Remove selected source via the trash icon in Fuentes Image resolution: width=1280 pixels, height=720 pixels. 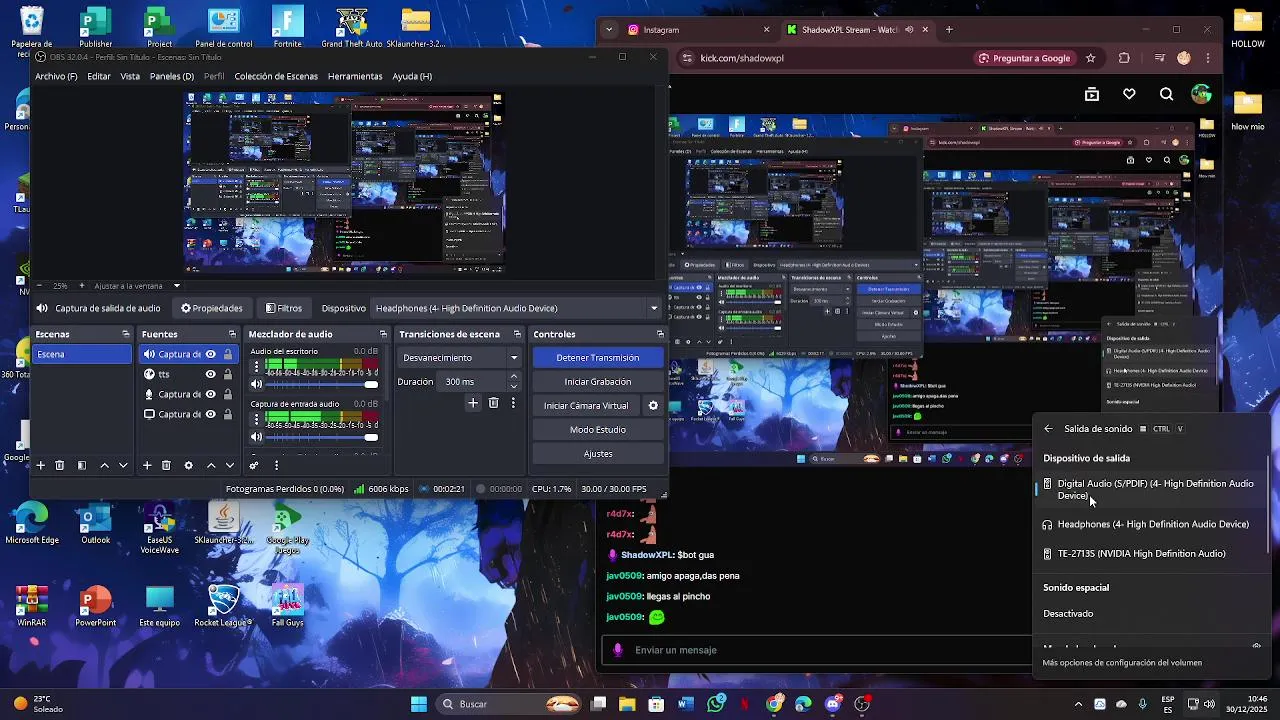coord(166,465)
